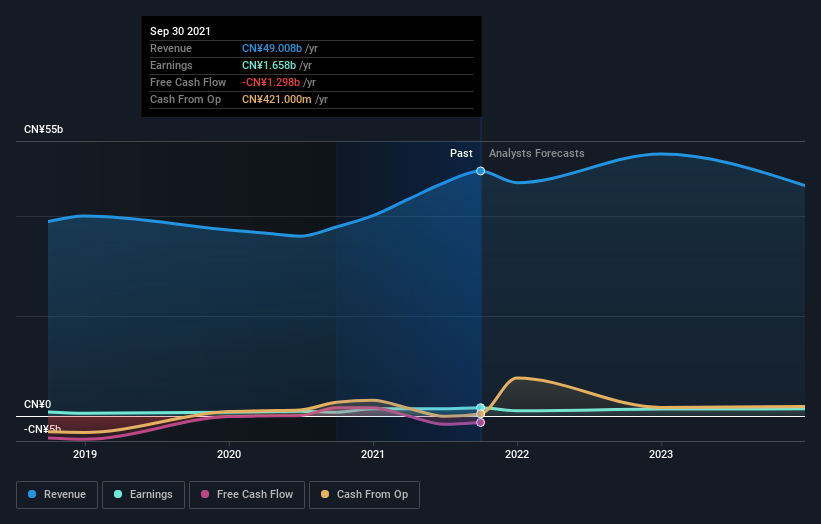Click the Sep 30 2021 tooltip date
The height and width of the screenshot is (524, 821).
click(x=180, y=31)
